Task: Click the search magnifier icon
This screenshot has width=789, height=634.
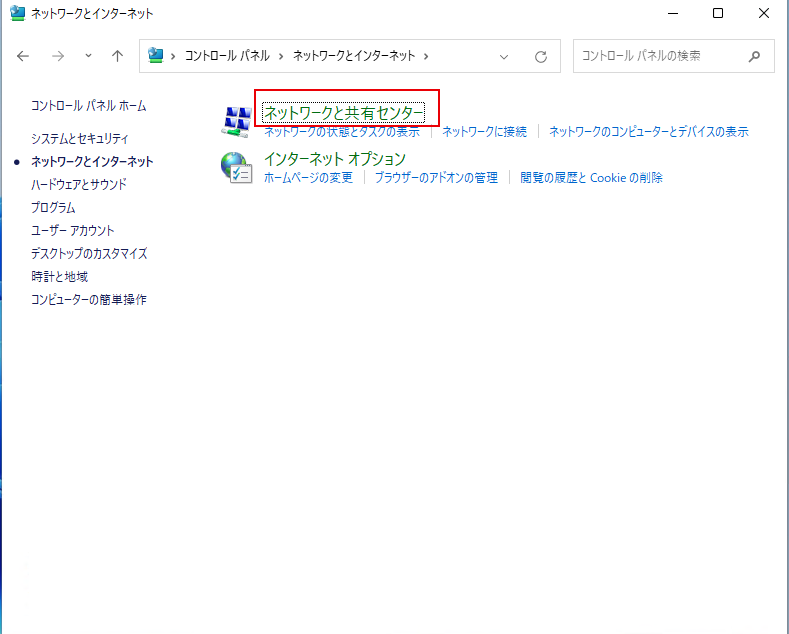Action: coord(755,57)
